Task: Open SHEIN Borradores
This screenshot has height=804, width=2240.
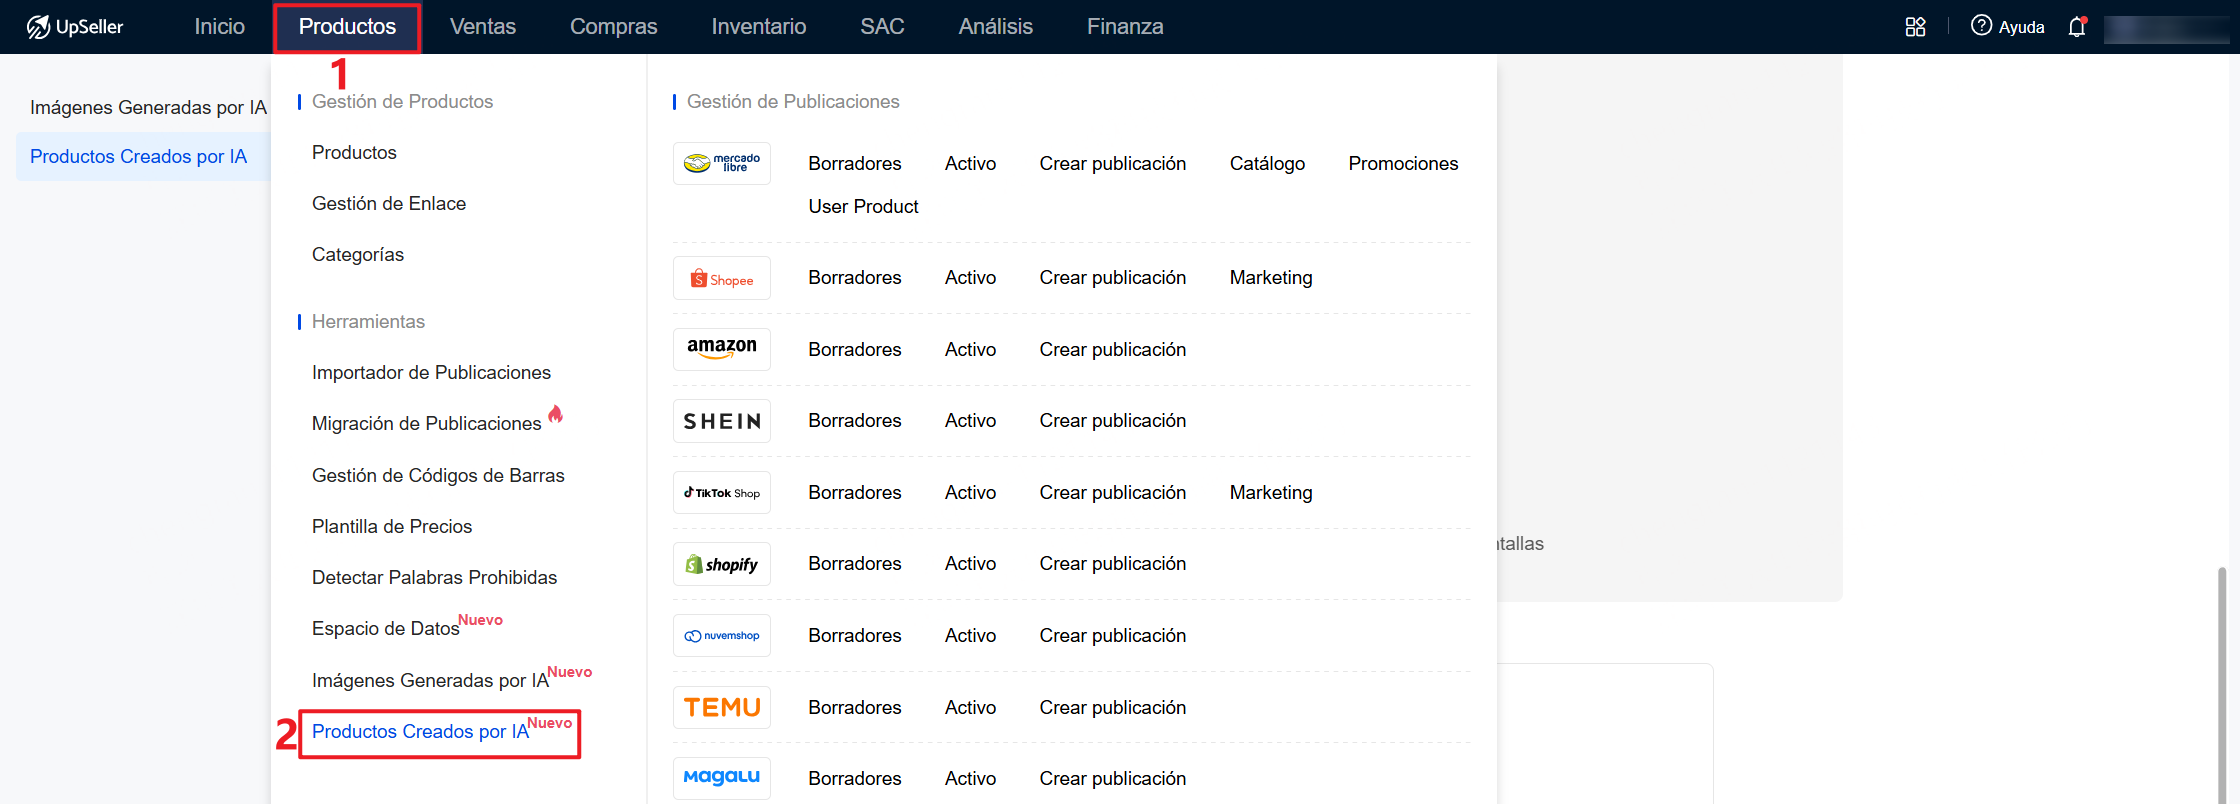Action: (x=855, y=420)
